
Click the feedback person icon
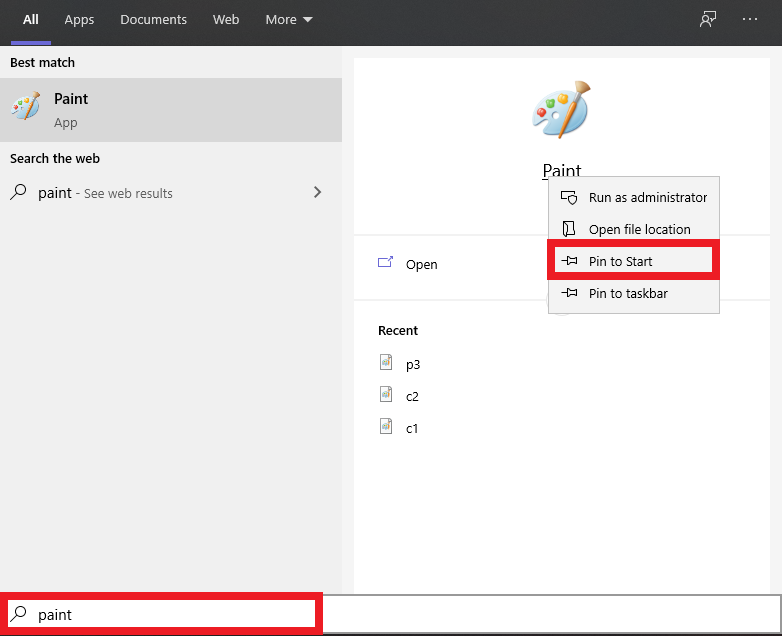click(708, 19)
